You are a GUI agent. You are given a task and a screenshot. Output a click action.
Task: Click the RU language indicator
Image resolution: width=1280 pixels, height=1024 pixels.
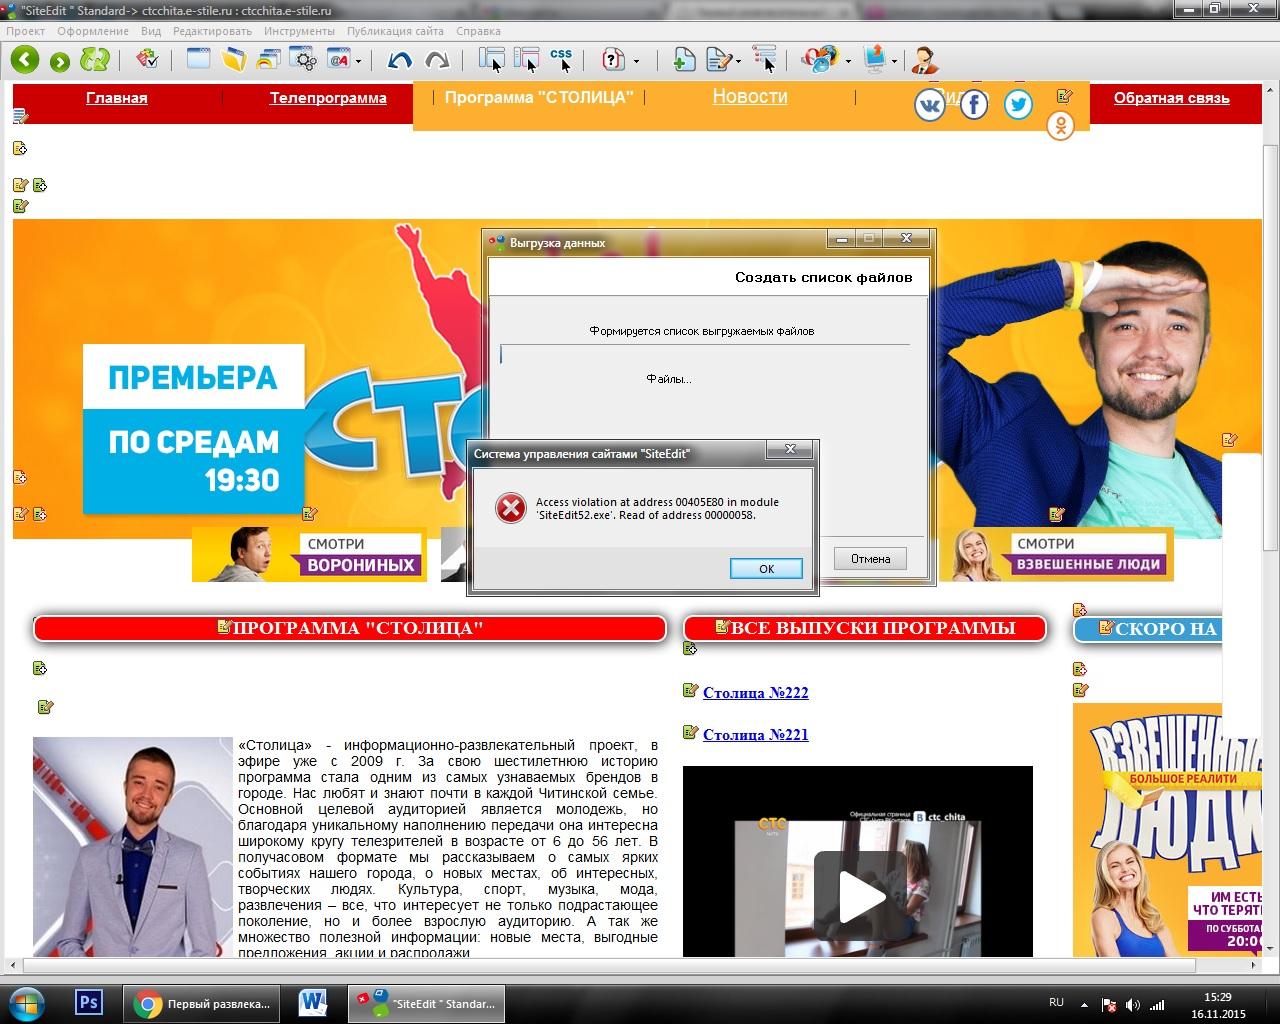[x=1057, y=1002]
